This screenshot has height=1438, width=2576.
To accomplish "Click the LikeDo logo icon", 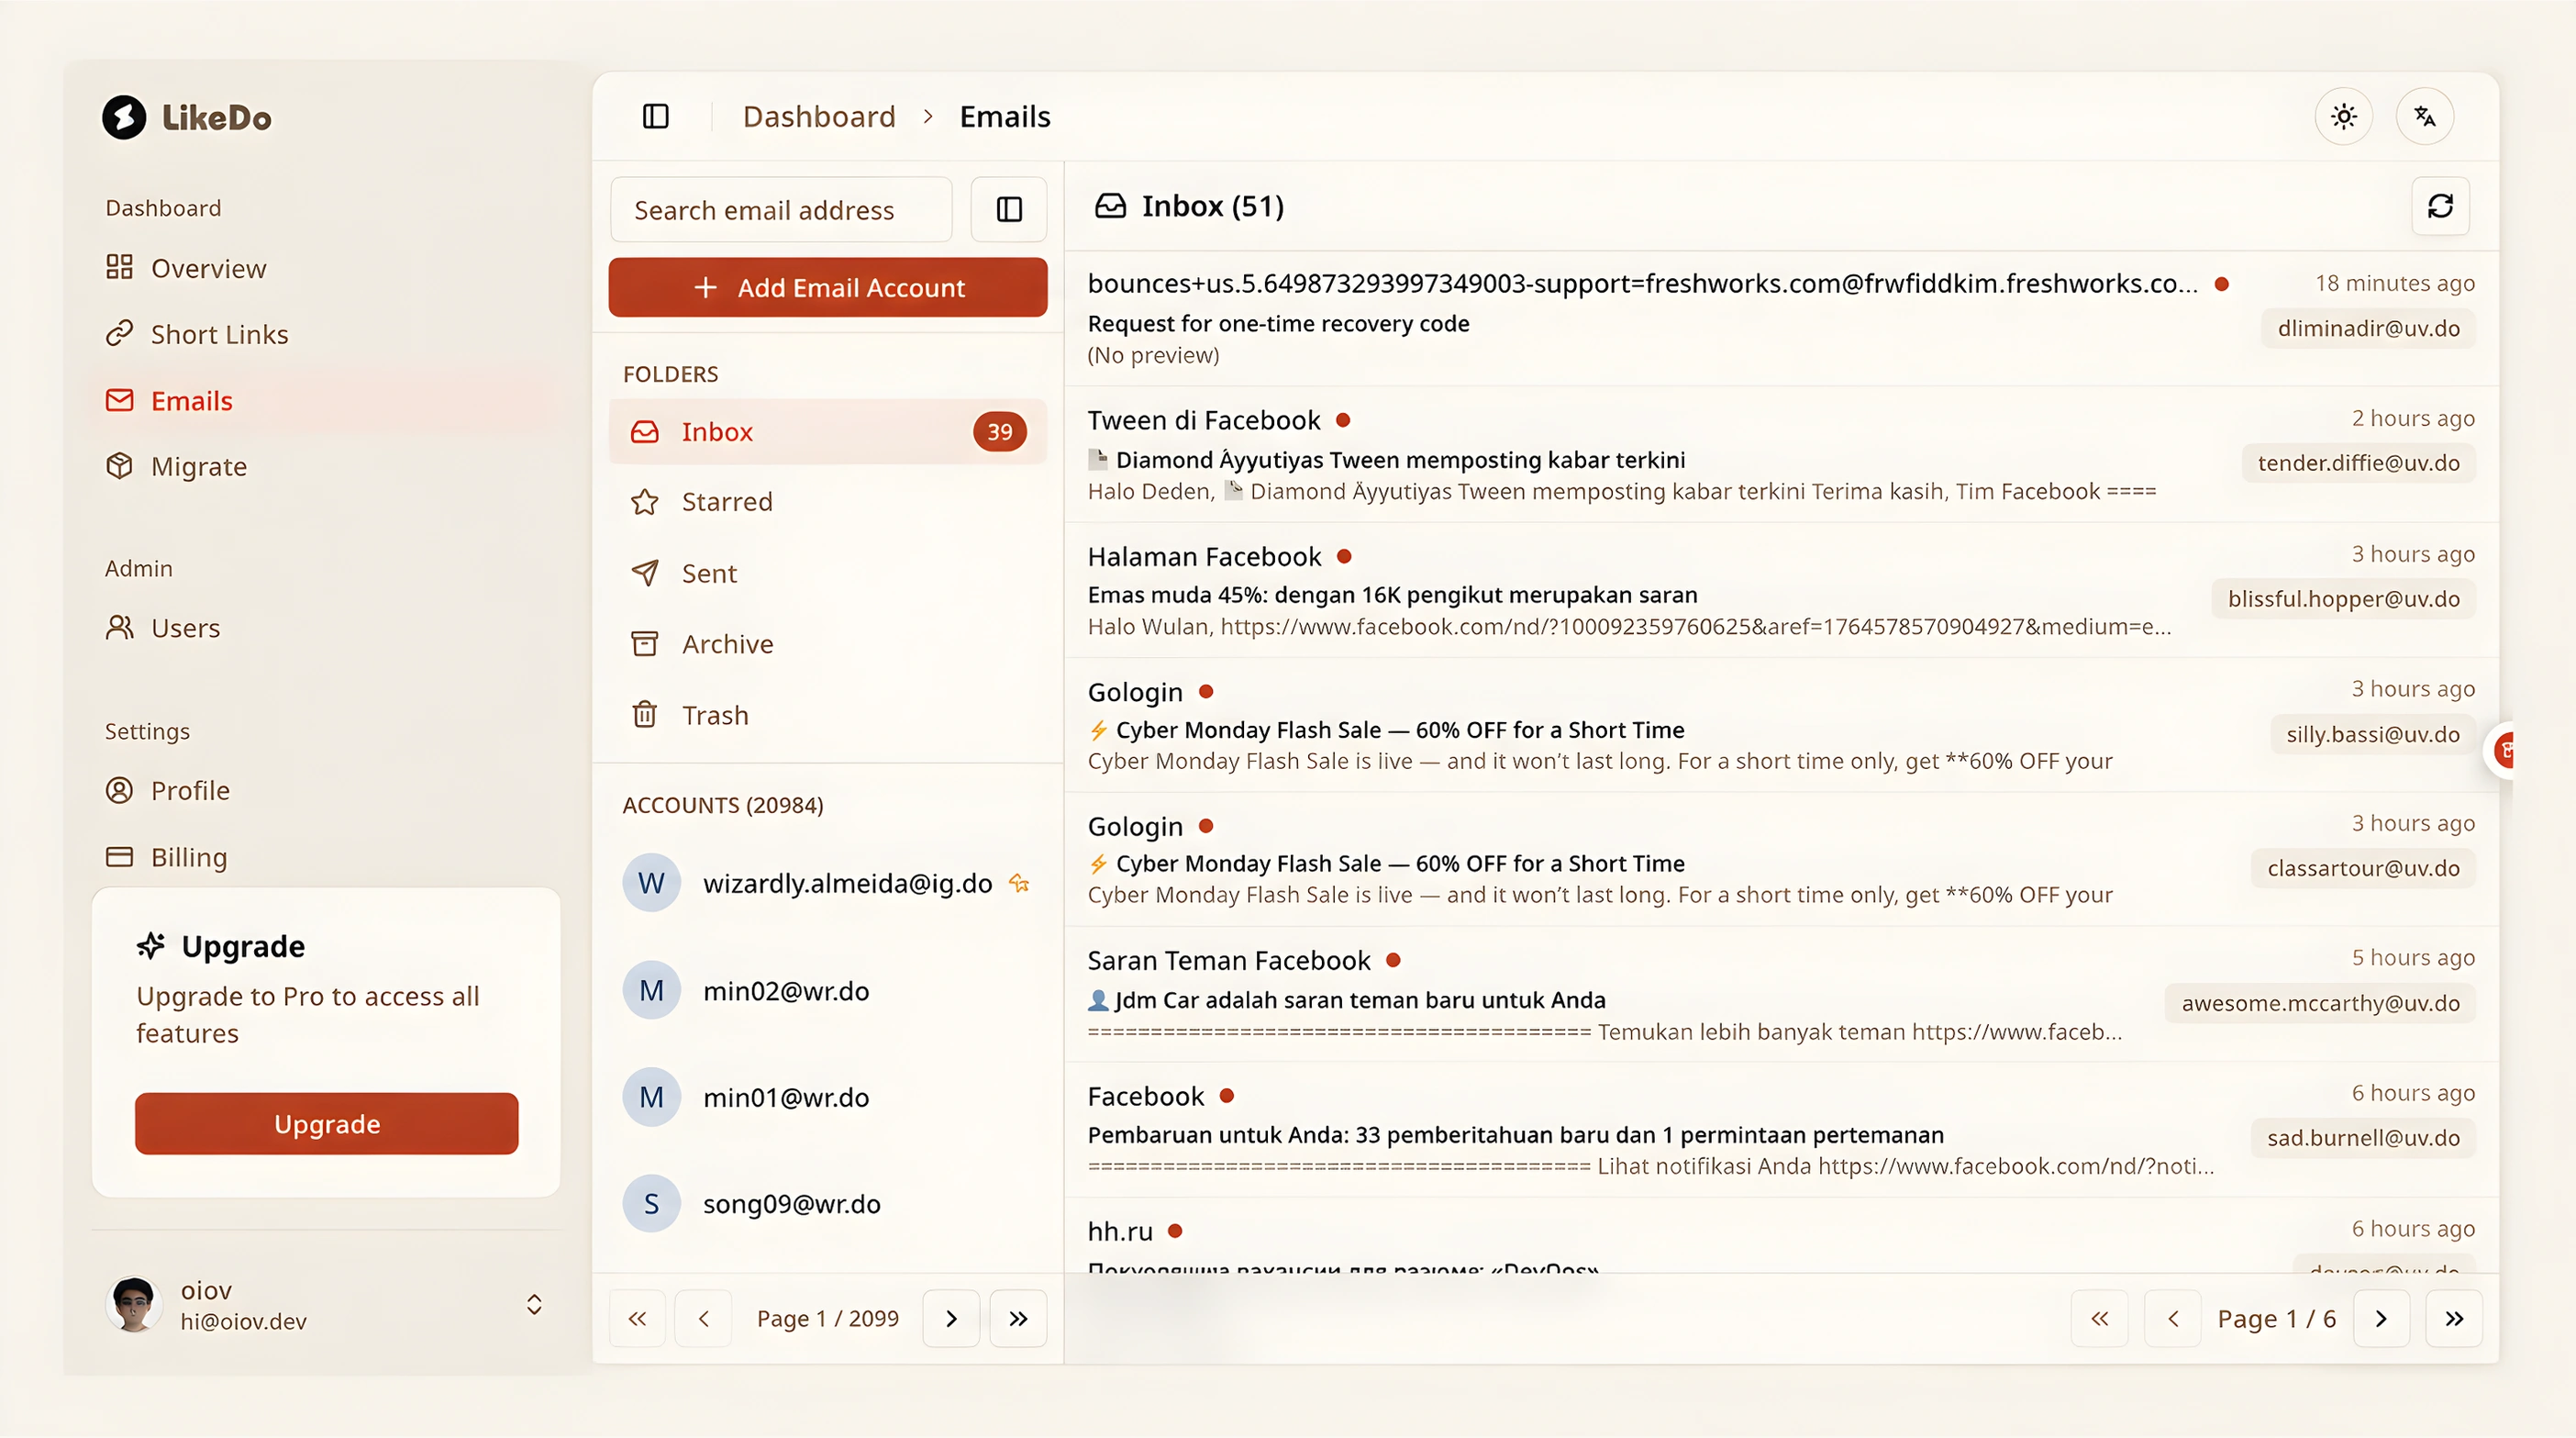I will point(124,117).
